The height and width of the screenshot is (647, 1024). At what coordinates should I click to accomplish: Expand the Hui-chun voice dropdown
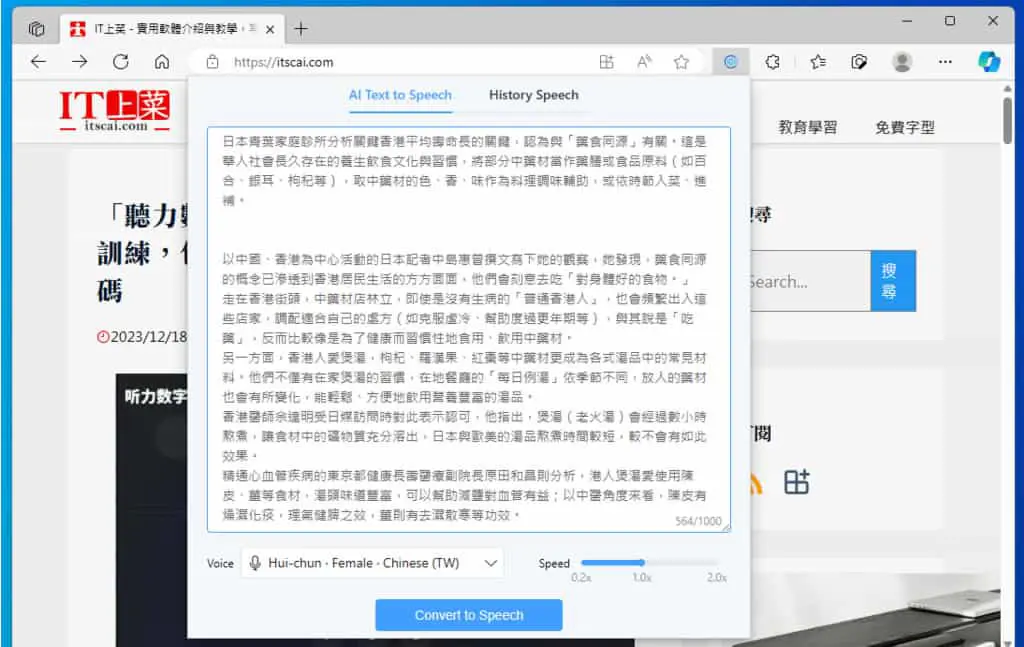pyautogui.click(x=372, y=563)
